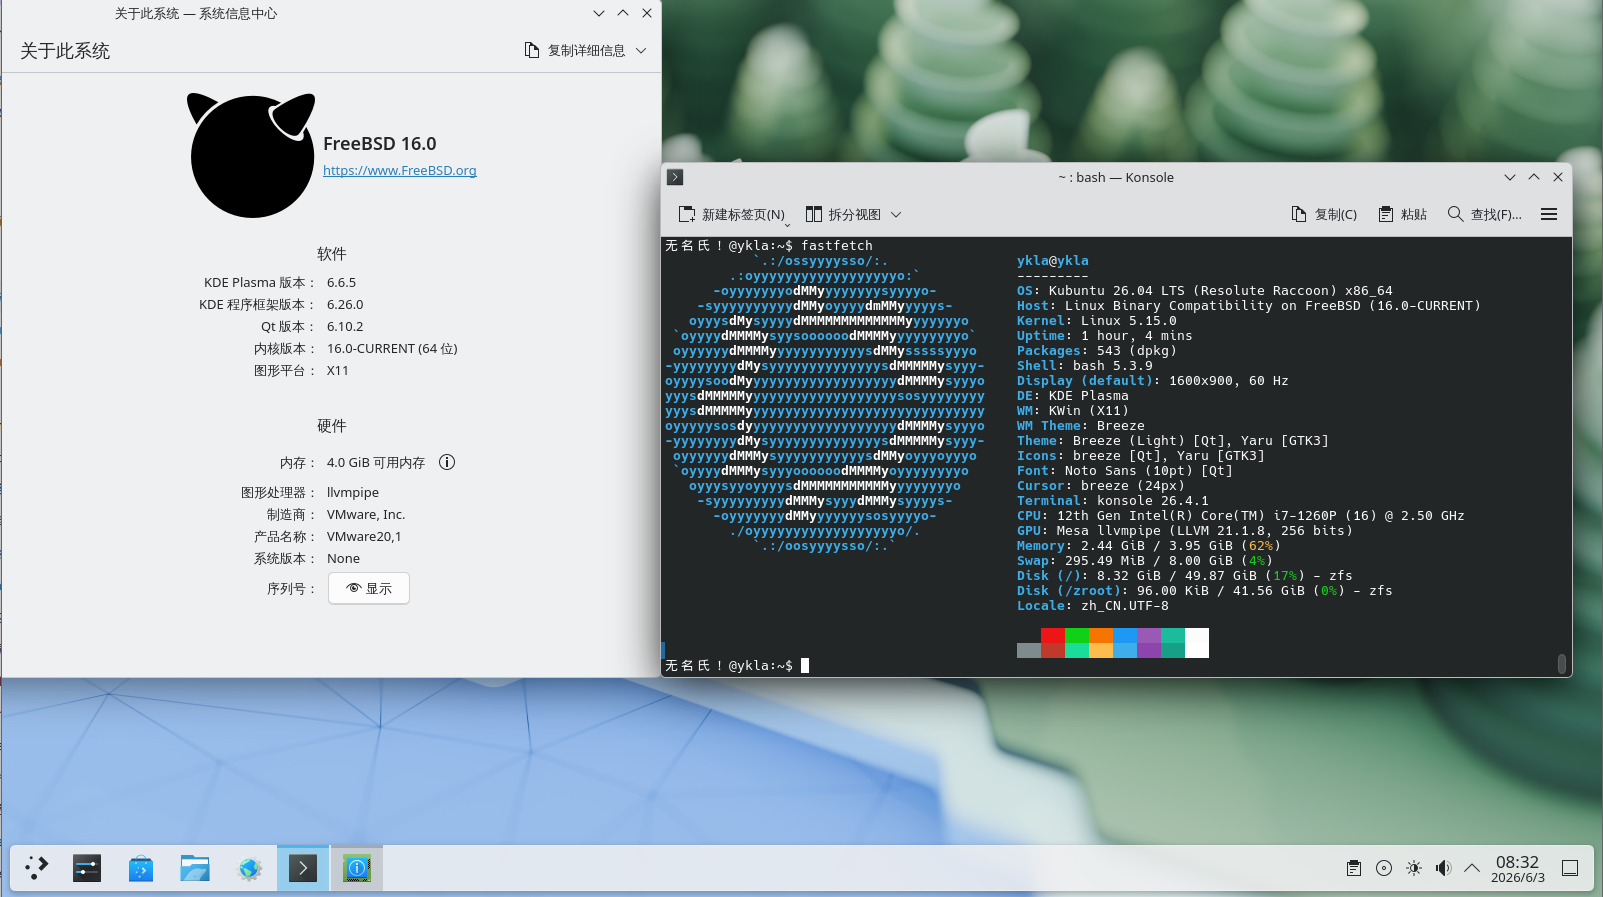Image resolution: width=1603 pixels, height=897 pixels.
Task: Click the fastfetch command text in the terminal
Action: [837, 246]
